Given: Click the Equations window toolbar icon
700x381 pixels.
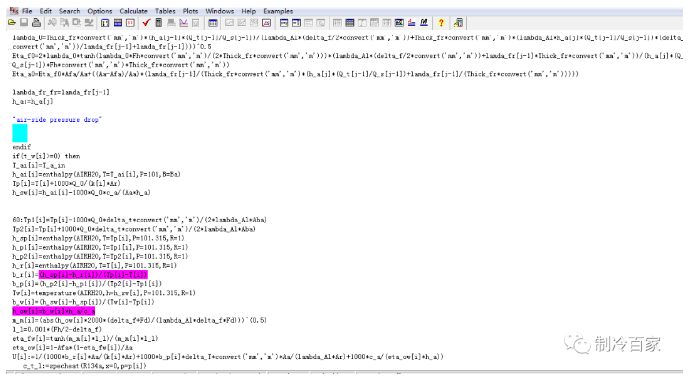Looking at the screenshot, I should pyautogui.click(x=283, y=22).
